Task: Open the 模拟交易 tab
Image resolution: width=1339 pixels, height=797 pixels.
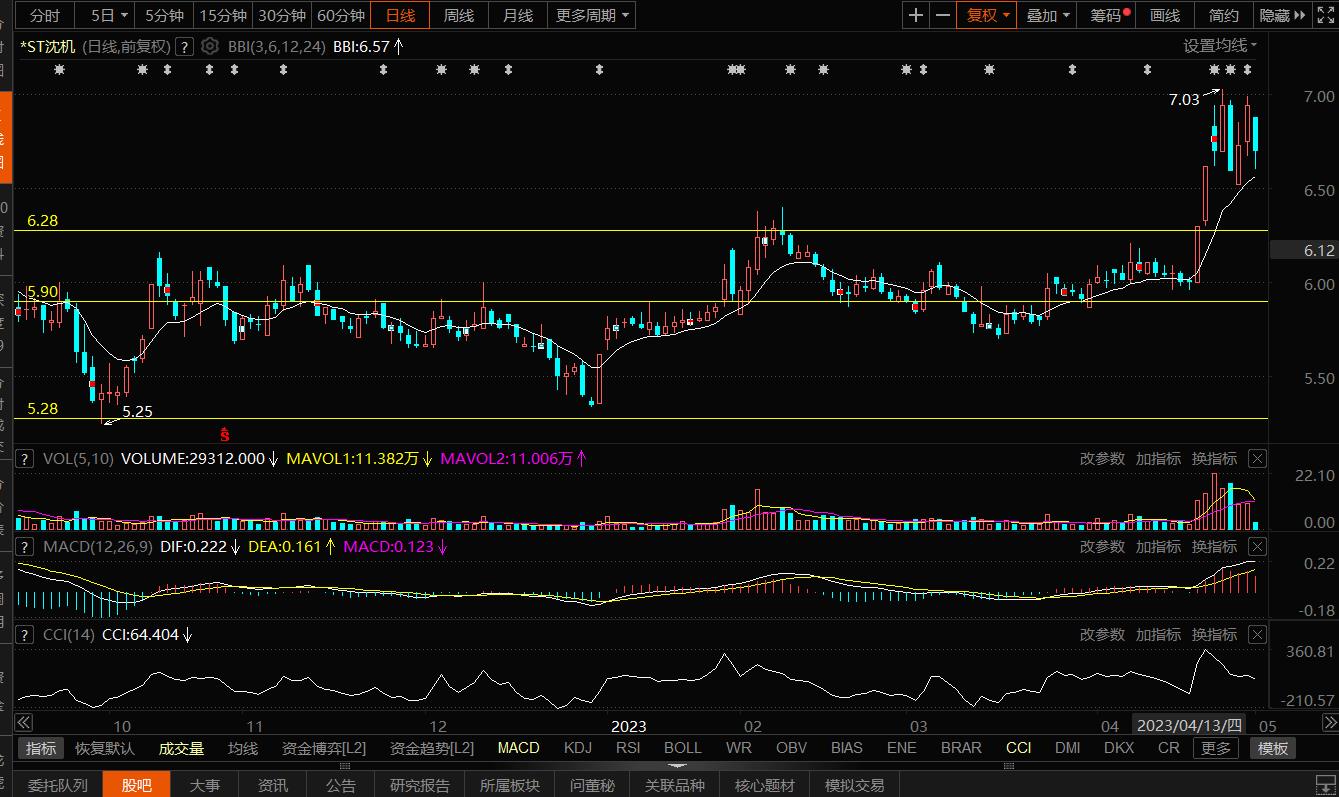Action: coord(854,785)
